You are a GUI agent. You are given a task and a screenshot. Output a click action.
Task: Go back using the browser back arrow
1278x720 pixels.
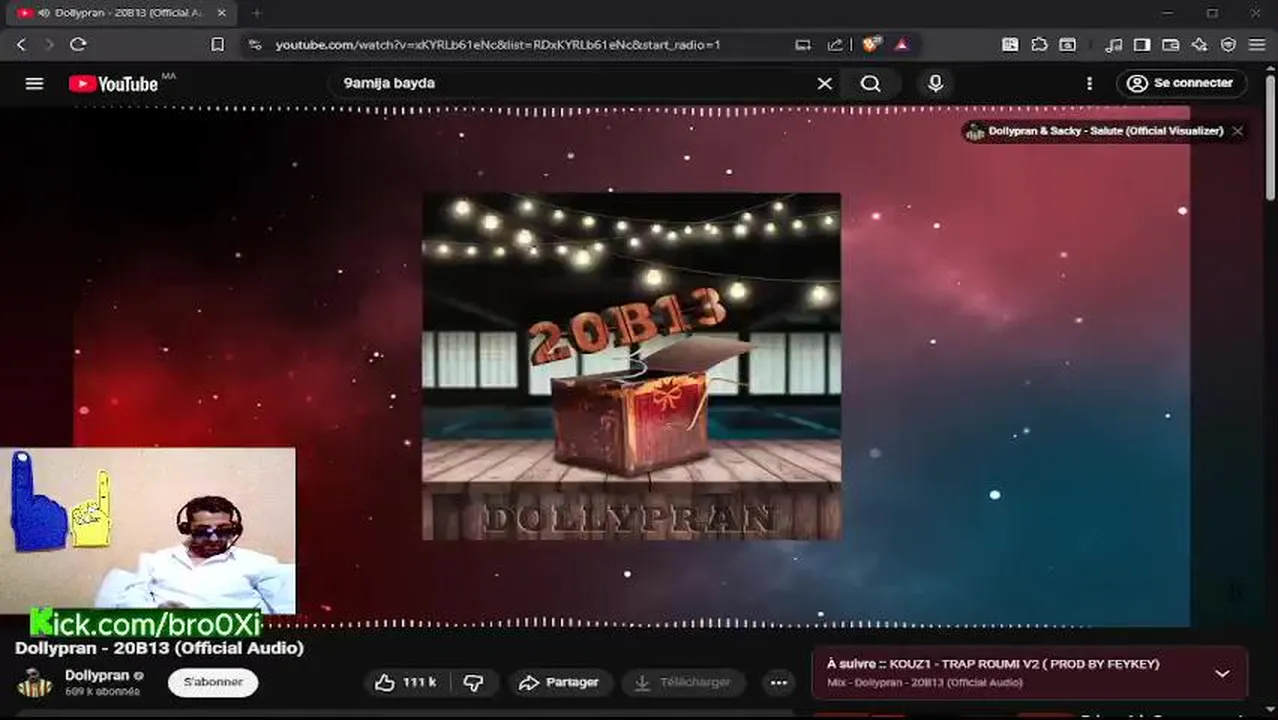click(x=21, y=44)
